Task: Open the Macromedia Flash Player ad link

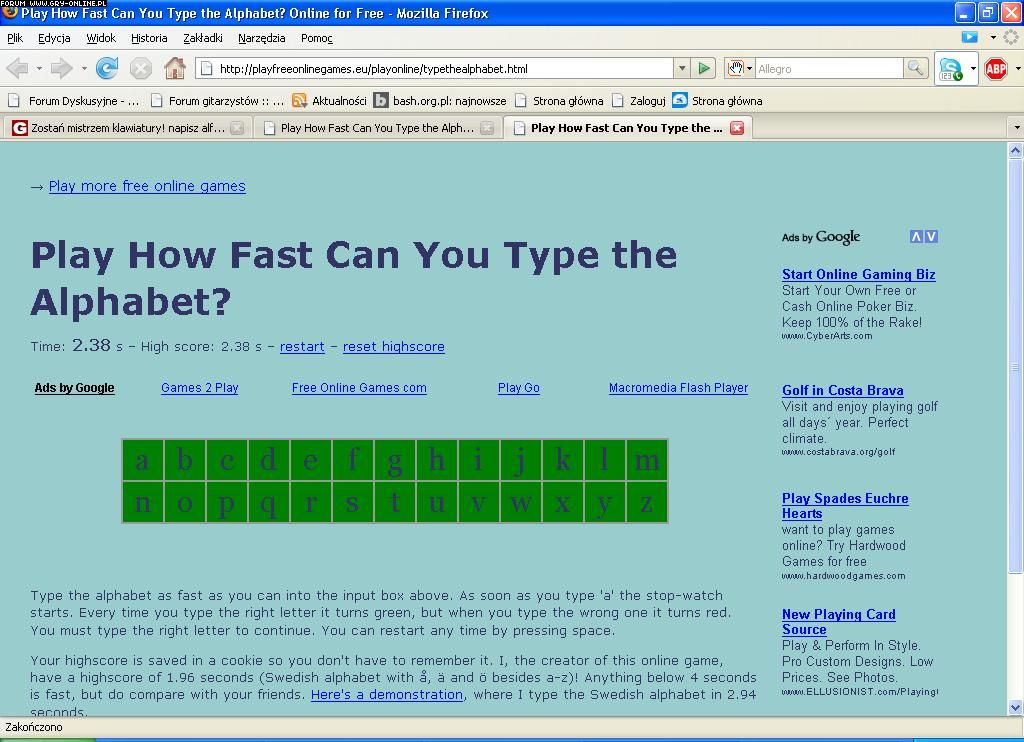Action: pos(679,387)
